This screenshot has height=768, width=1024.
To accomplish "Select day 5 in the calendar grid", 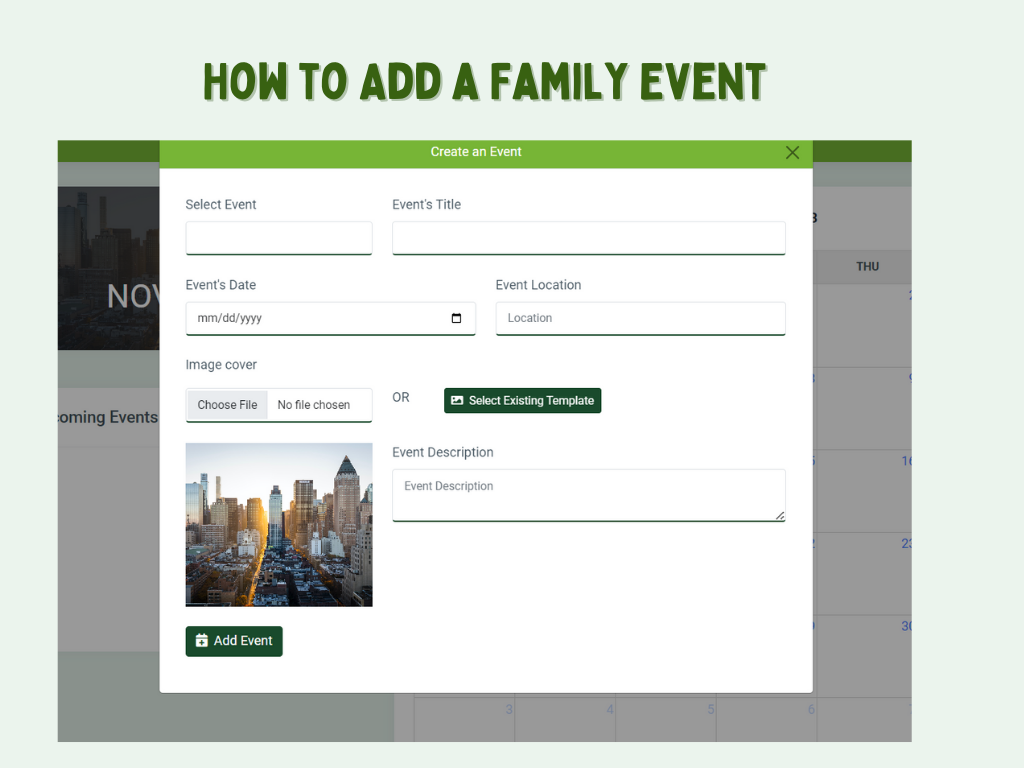I will (711, 710).
